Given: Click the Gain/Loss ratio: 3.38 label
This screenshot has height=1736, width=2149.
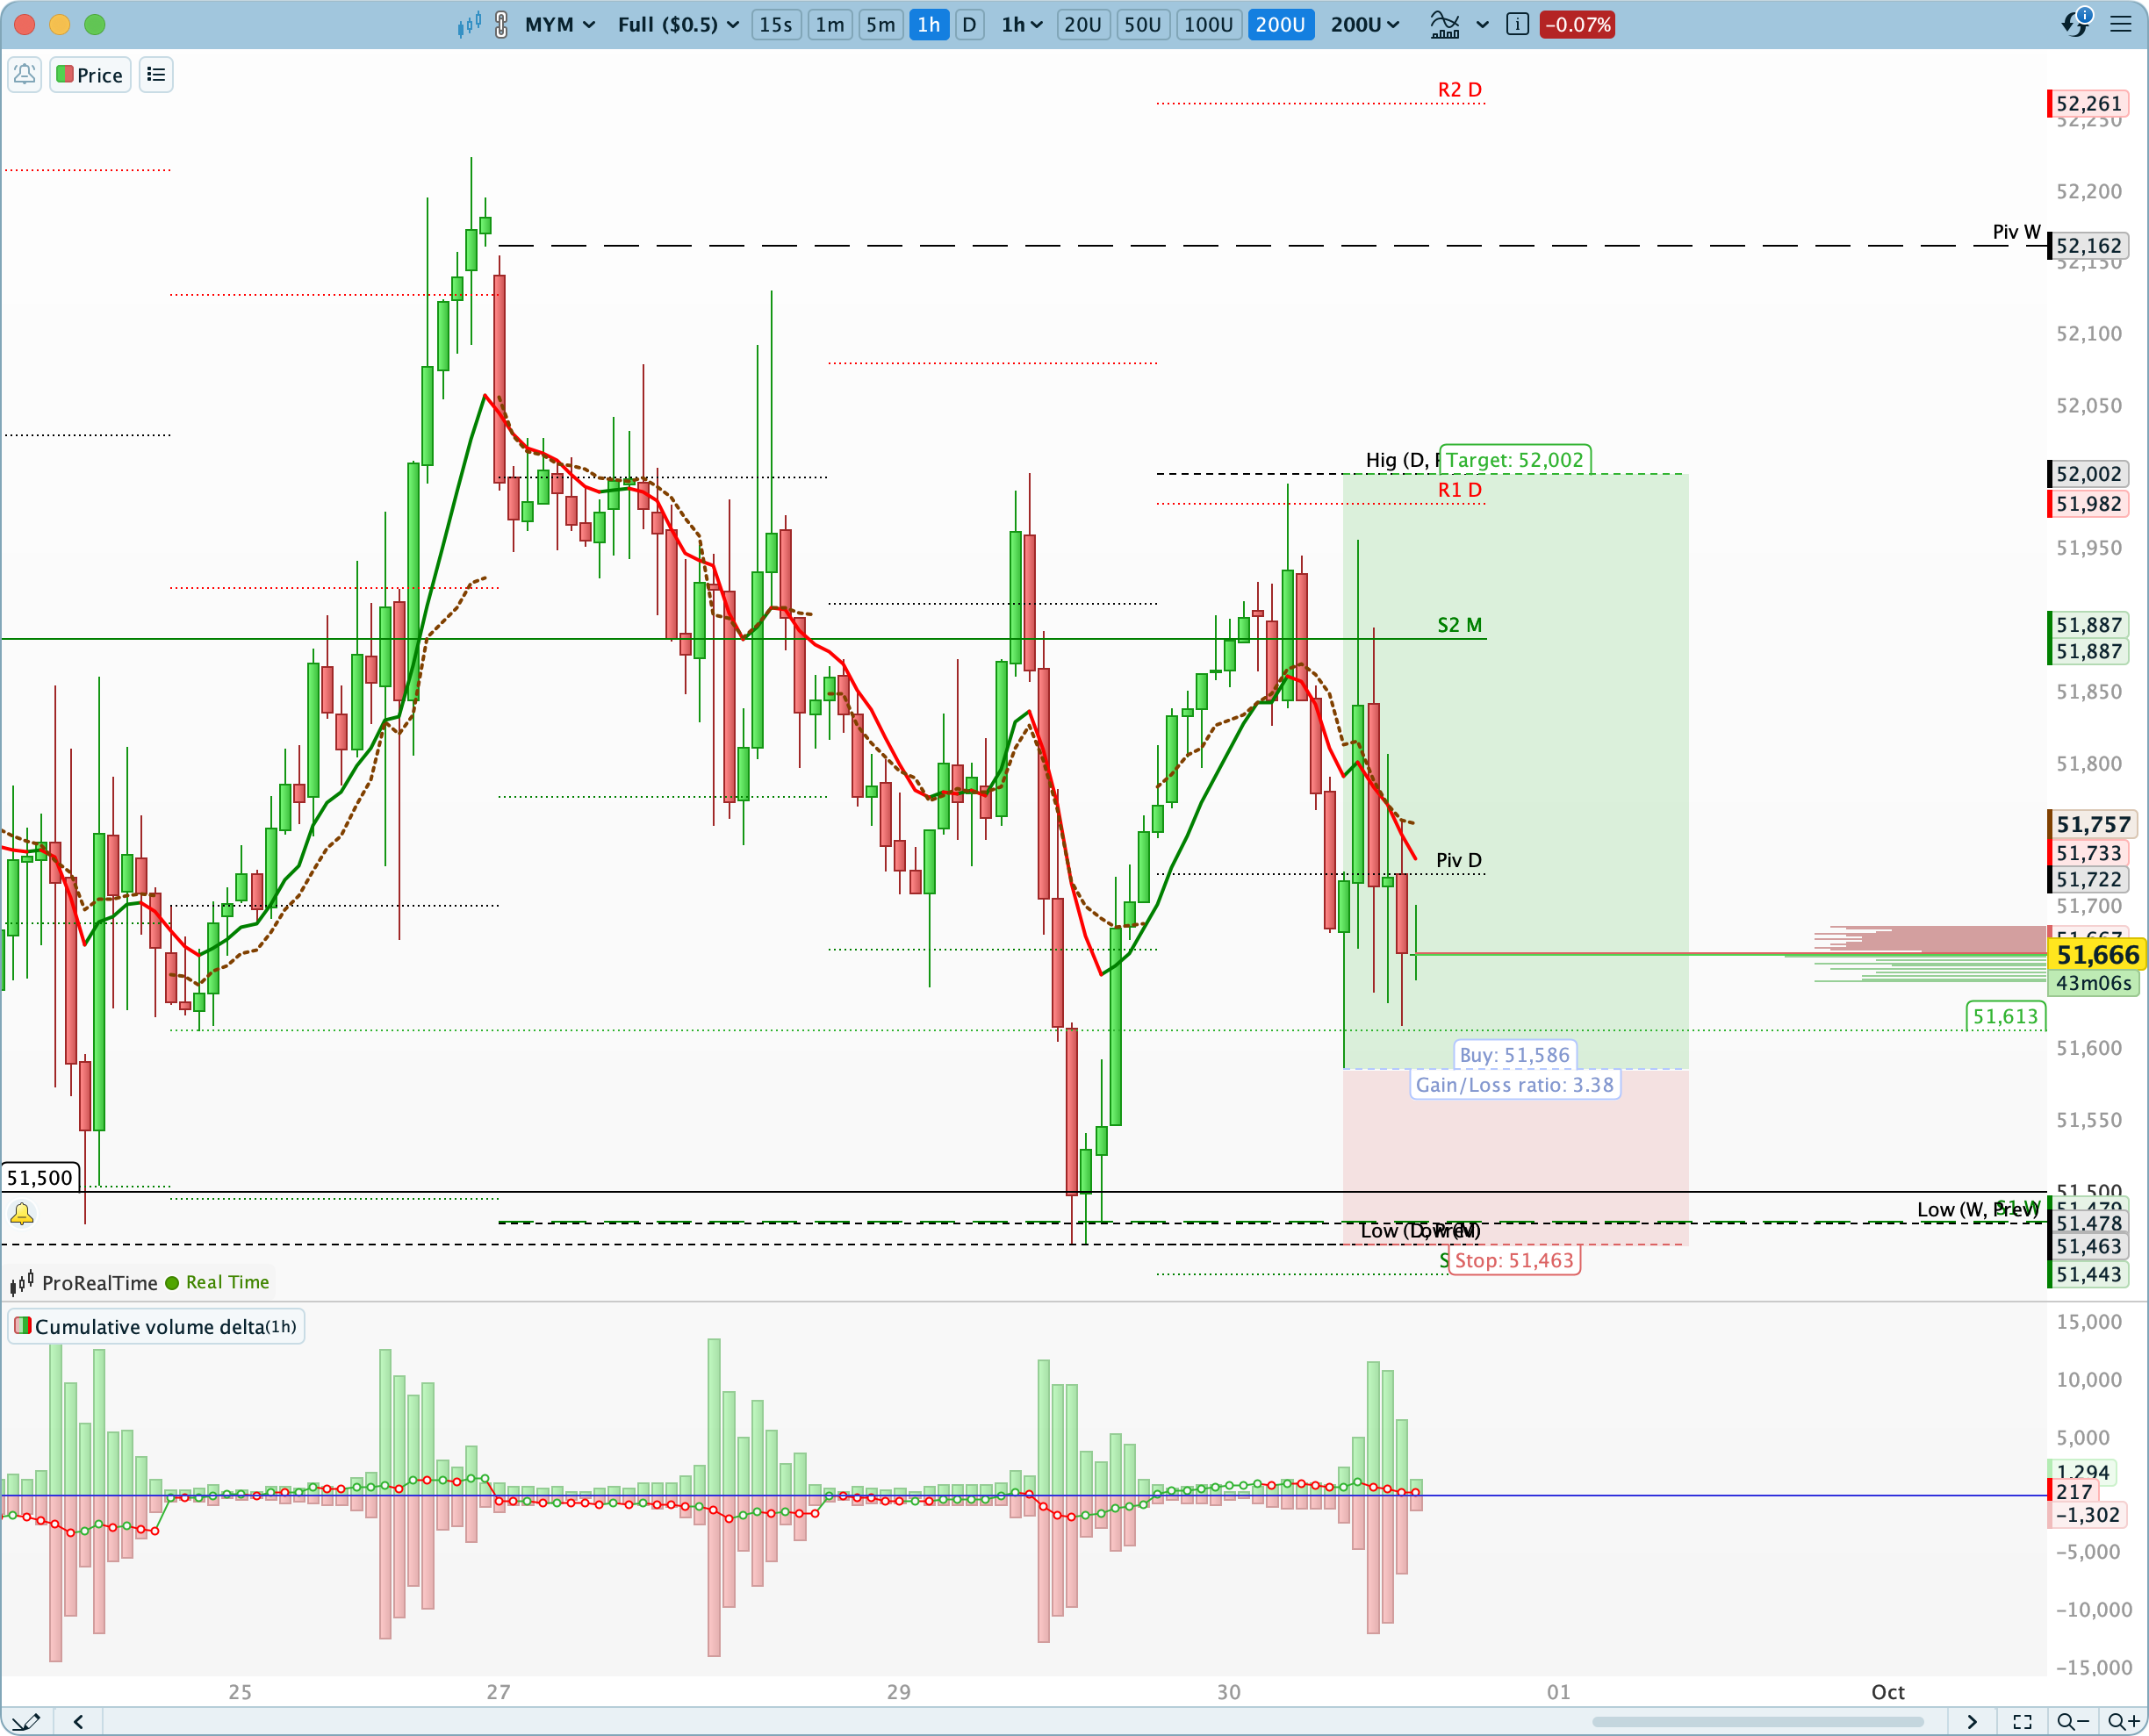Looking at the screenshot, I should 1514,1084.
